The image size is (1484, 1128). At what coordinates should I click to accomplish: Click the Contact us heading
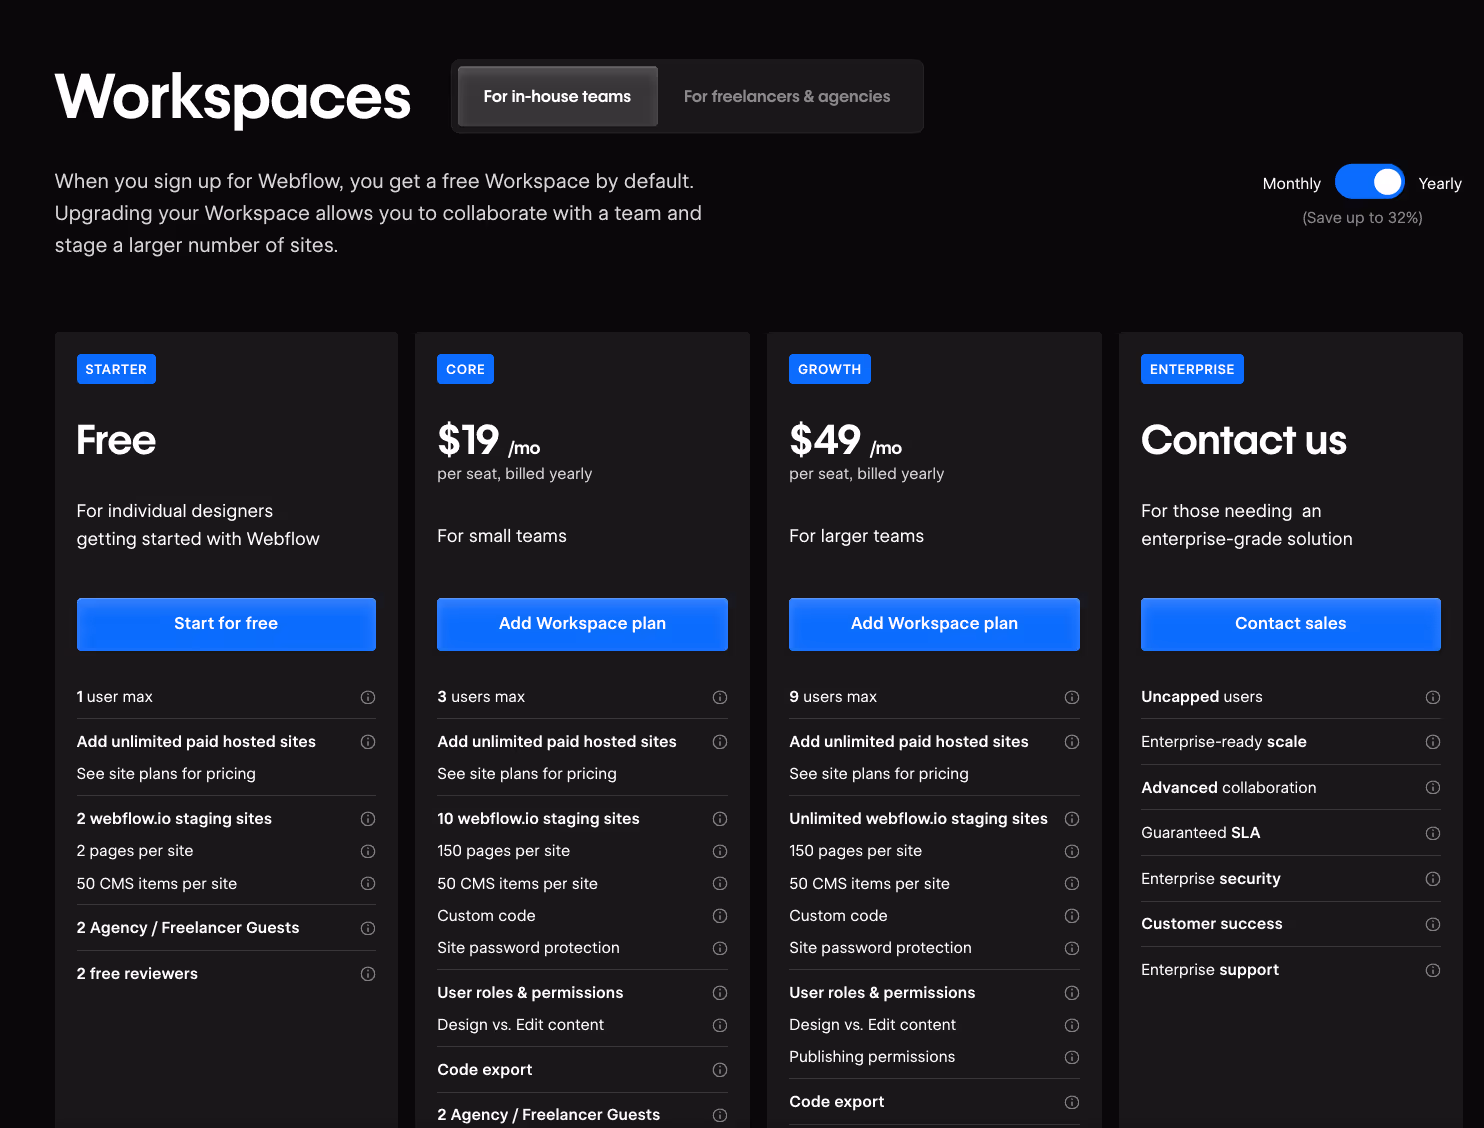click(x=1244, y=440)
